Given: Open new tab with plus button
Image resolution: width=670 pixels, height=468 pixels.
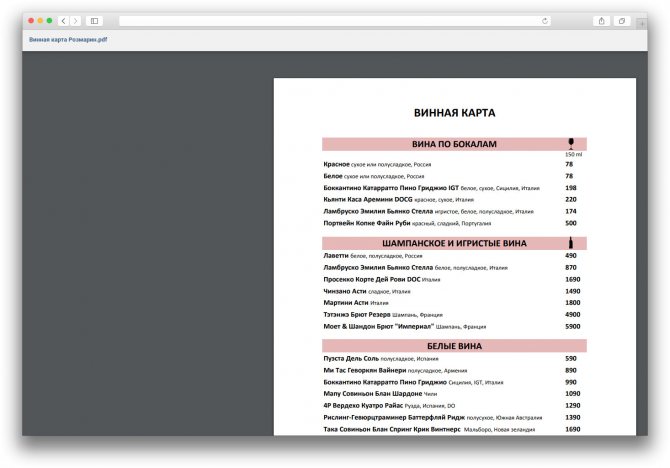Looking at the screenshot, I should [642, 24].
